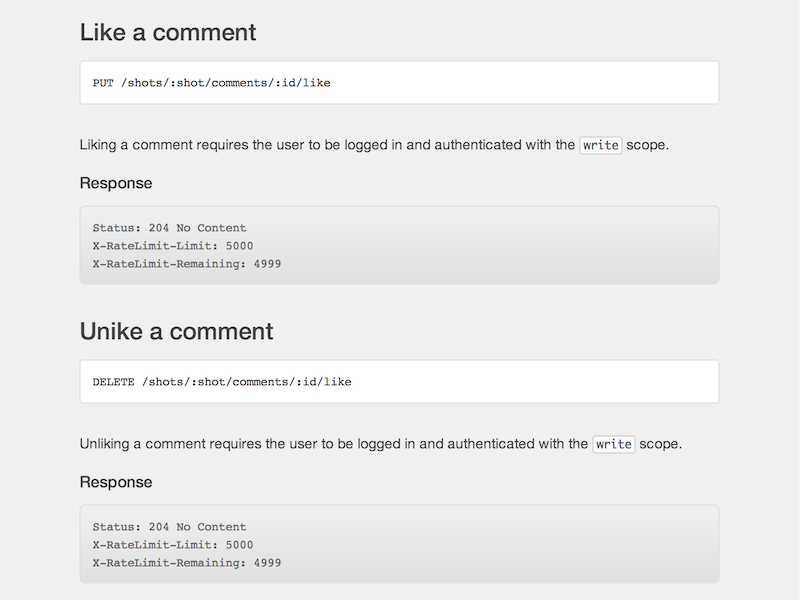This screenshot has width=800, height=600.
Task: Click the "Liking a comment requires" paragraph
Action: (x=328, y=145)
